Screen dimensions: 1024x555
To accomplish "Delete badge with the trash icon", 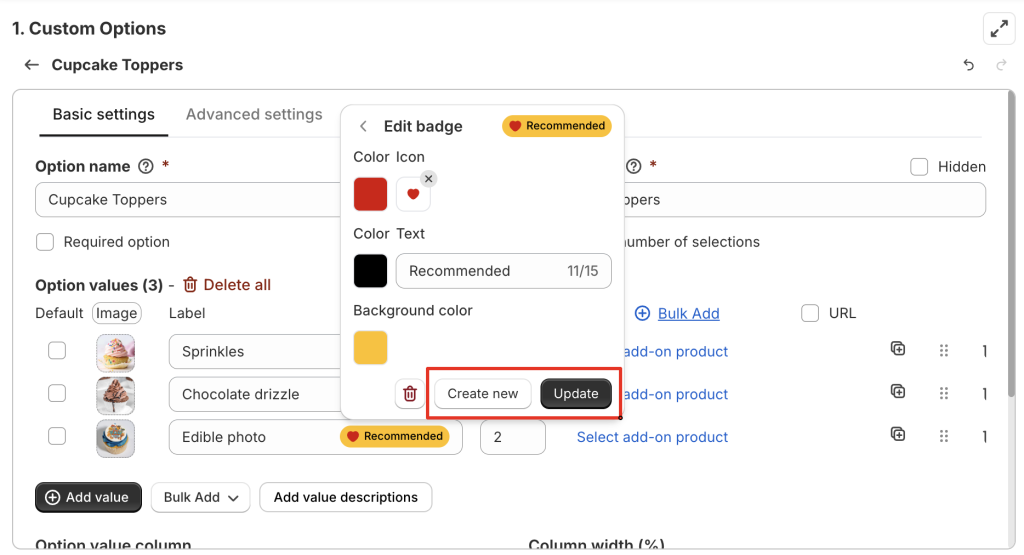I will pyautogui.click(x=410, y=394).
